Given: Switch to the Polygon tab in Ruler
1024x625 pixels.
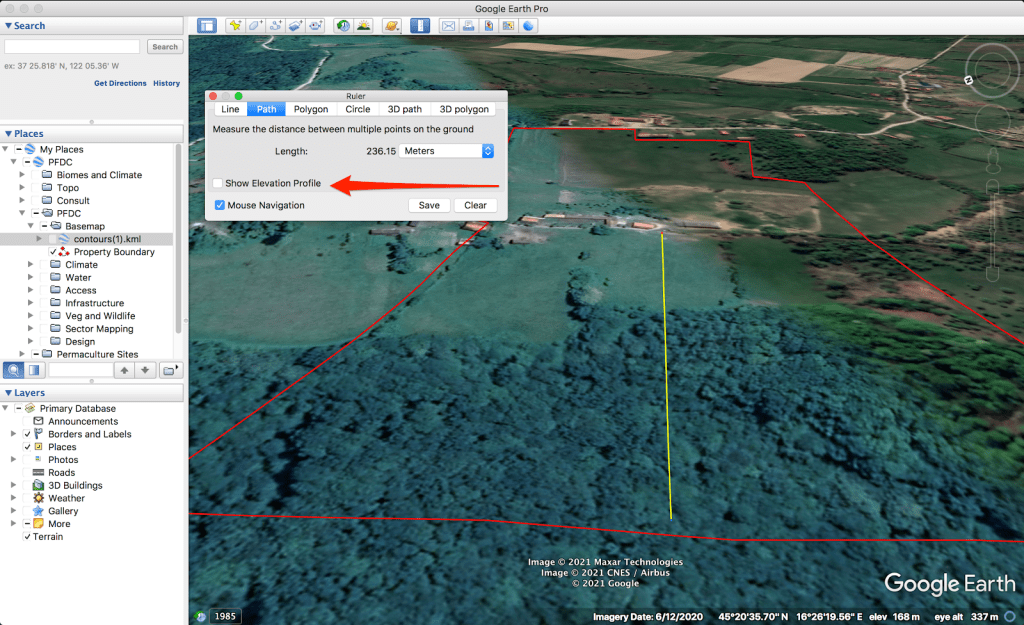Looking at the screenshot, I should pos(311,109).
